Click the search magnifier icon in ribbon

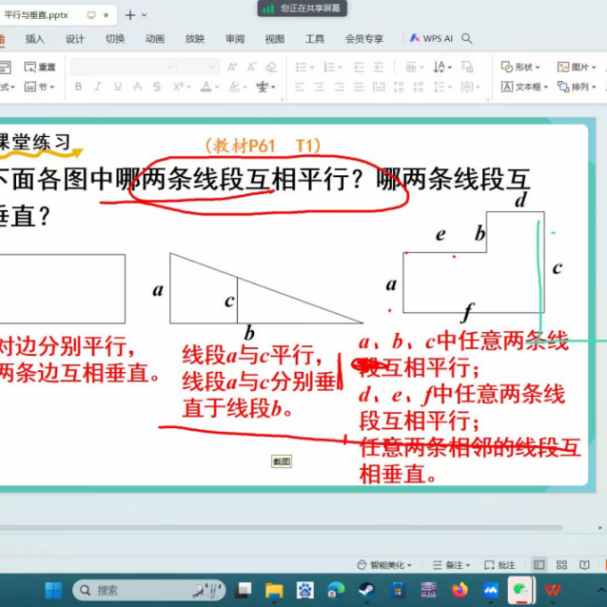(x=467, y=39)
